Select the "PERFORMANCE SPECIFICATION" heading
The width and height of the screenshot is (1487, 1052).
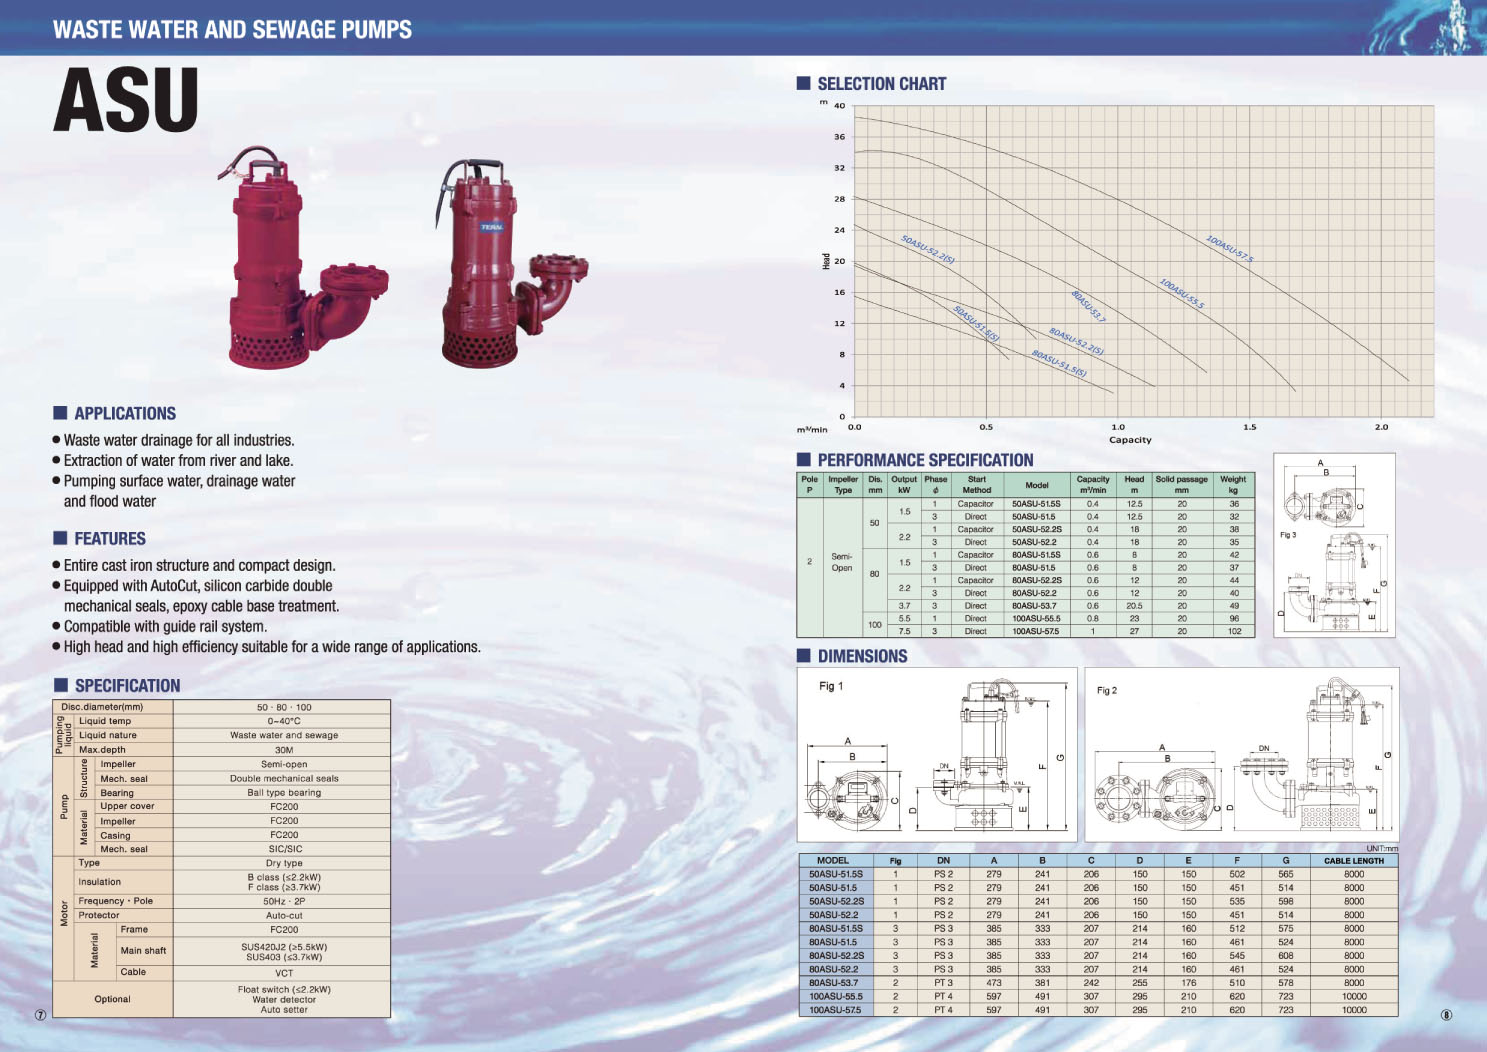pyautogui.click(x=925, y=460)
